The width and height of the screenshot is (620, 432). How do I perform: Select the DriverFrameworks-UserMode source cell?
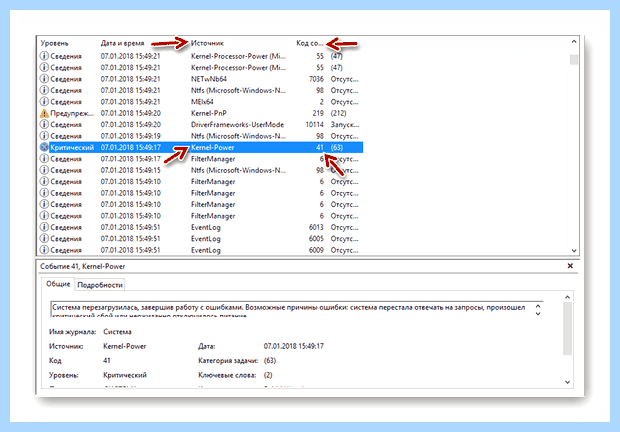(x=237, y=125)
